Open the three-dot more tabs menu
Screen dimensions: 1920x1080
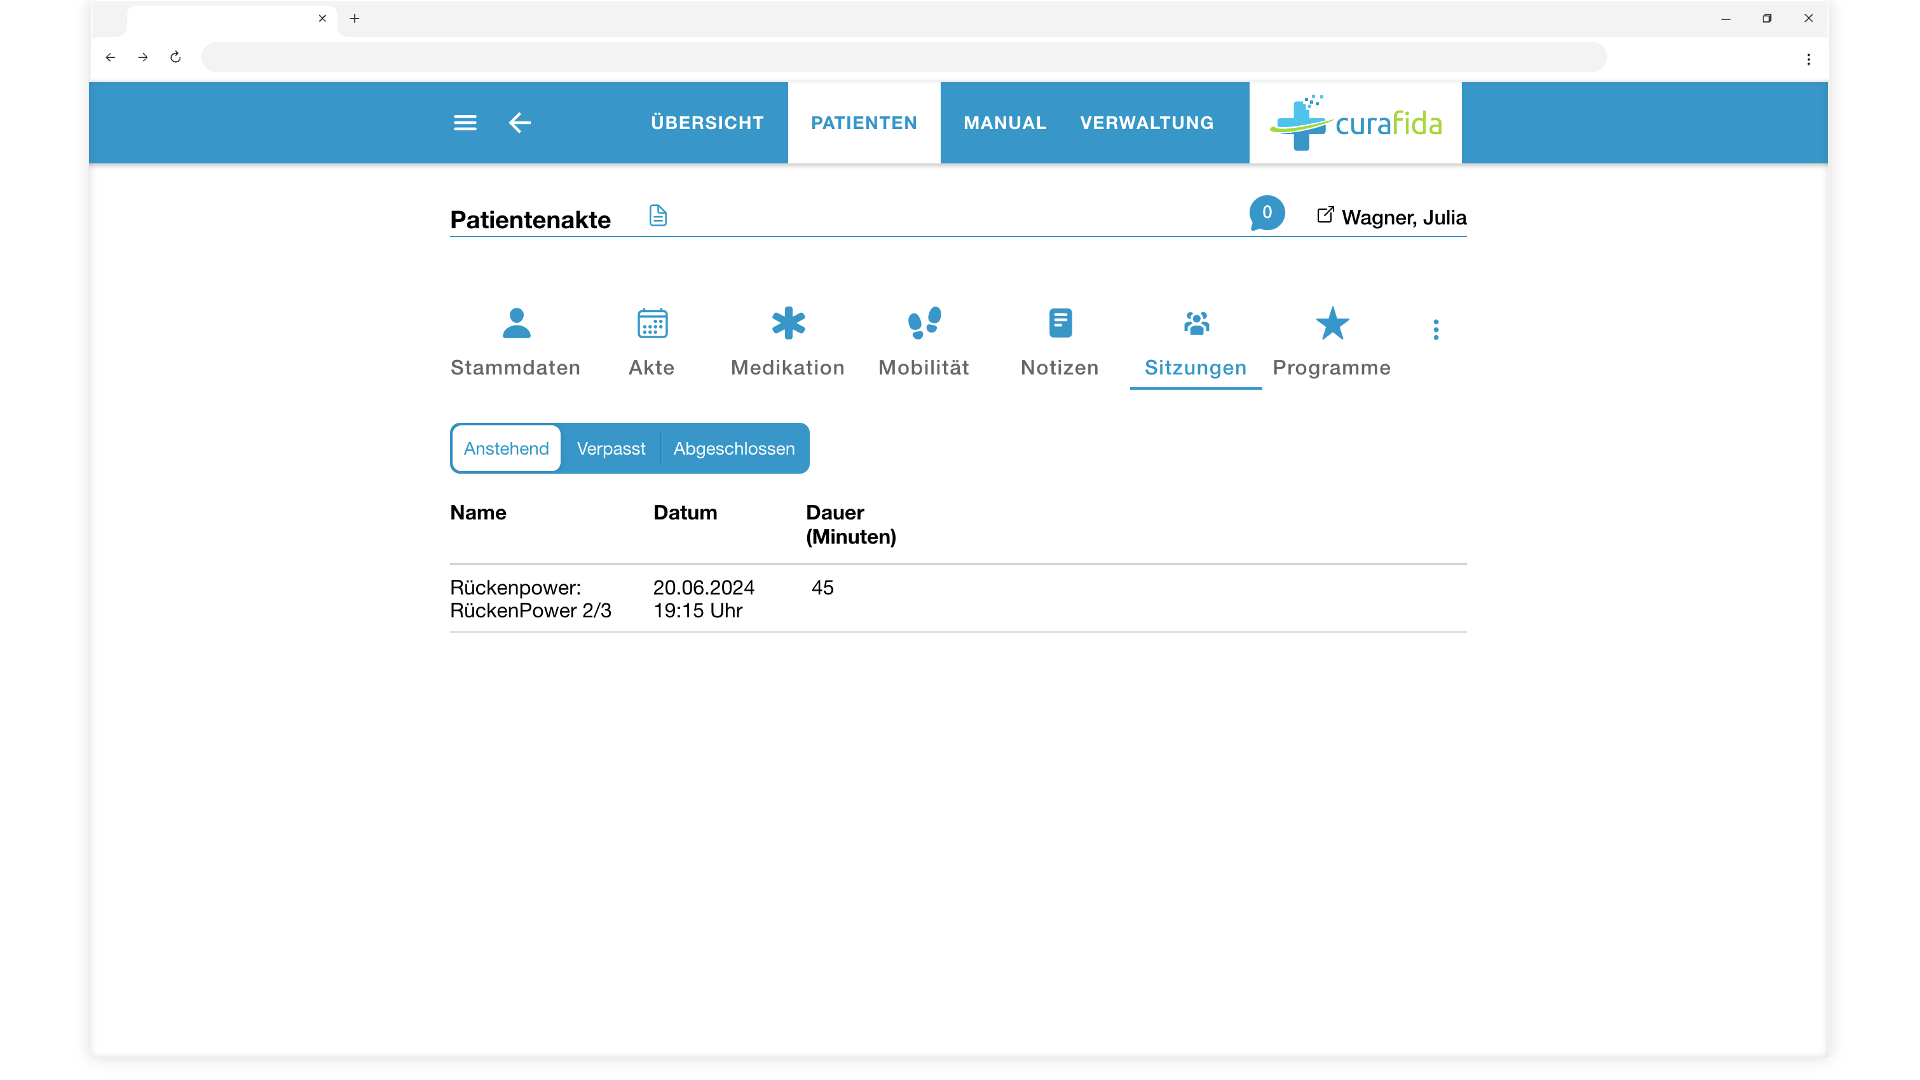coord(1436,330)
